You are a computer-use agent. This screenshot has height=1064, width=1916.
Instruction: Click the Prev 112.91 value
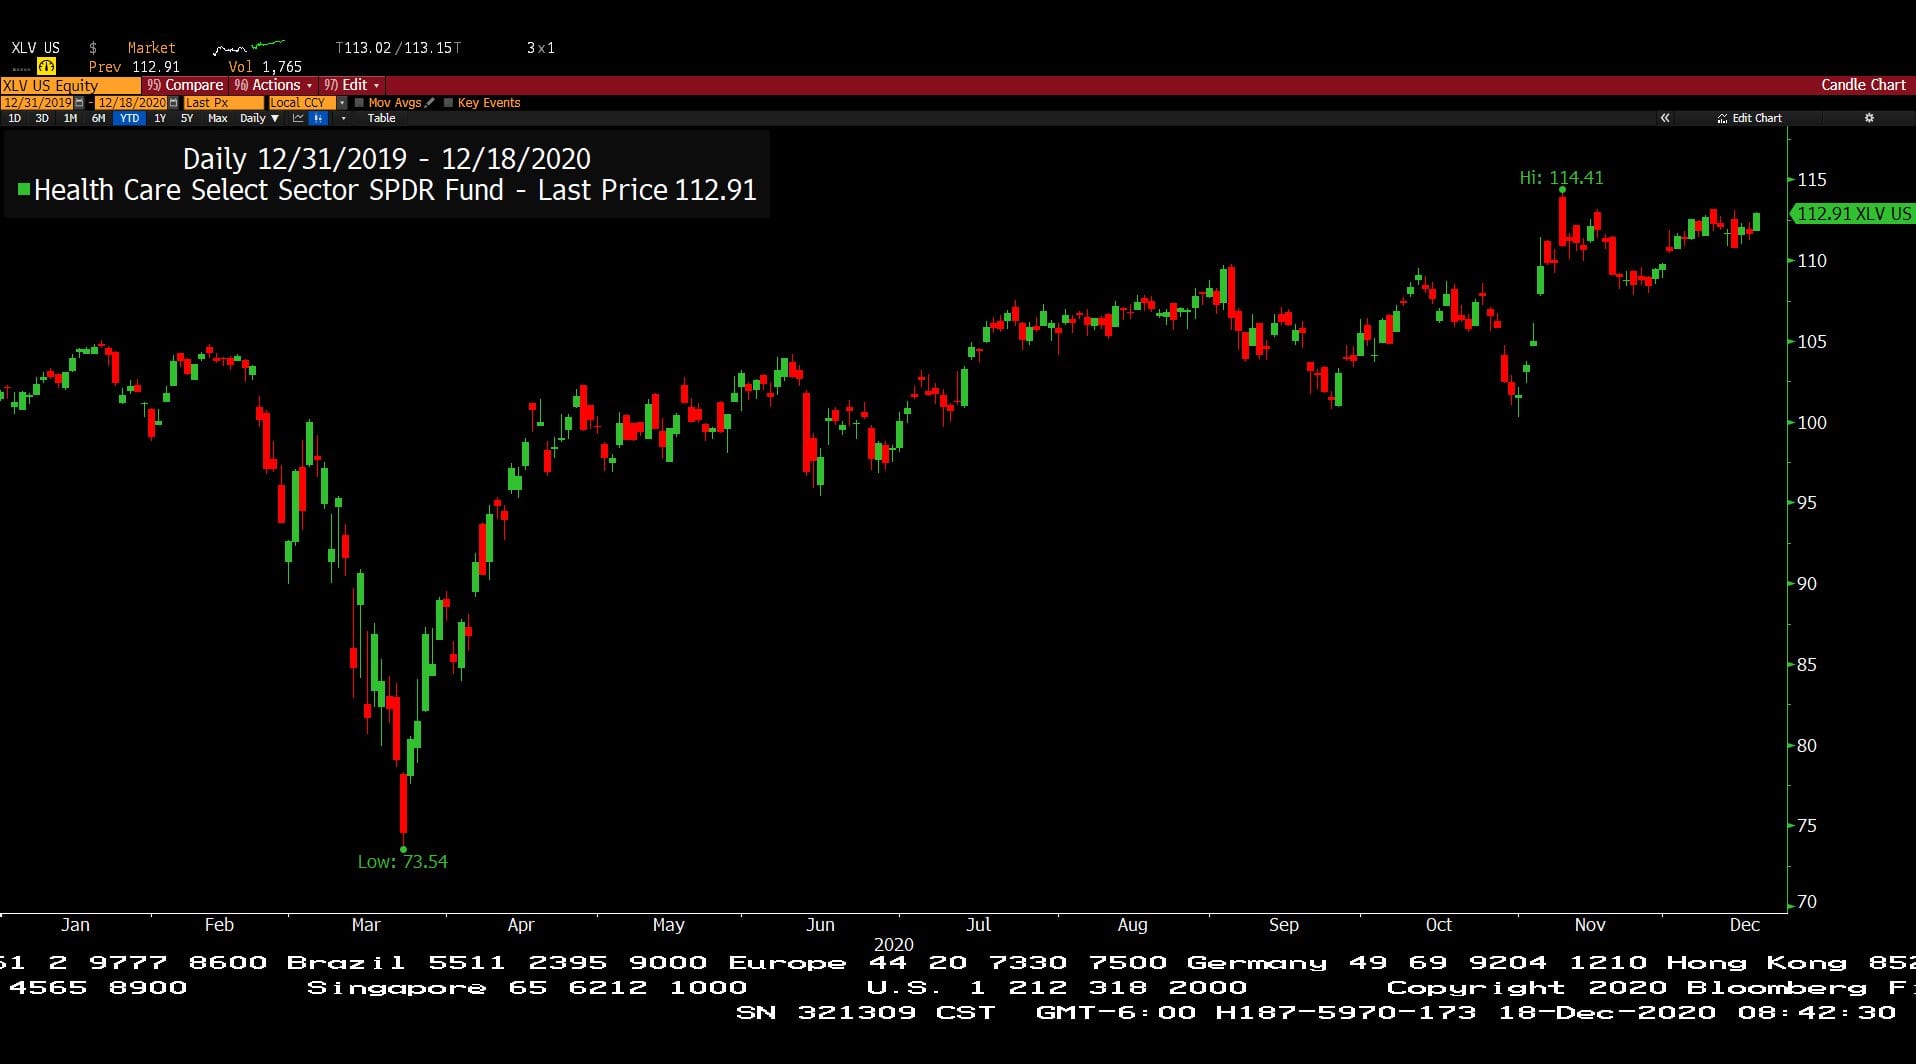(134, 67)
